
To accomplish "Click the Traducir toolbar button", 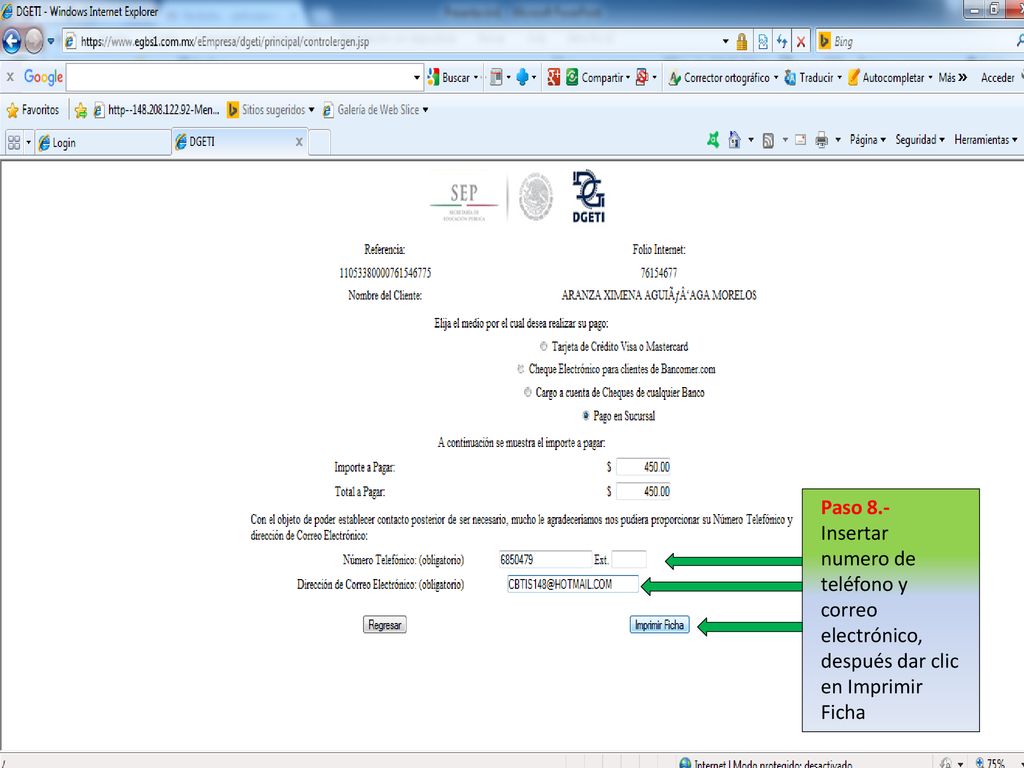I will (x=808, y=78).
